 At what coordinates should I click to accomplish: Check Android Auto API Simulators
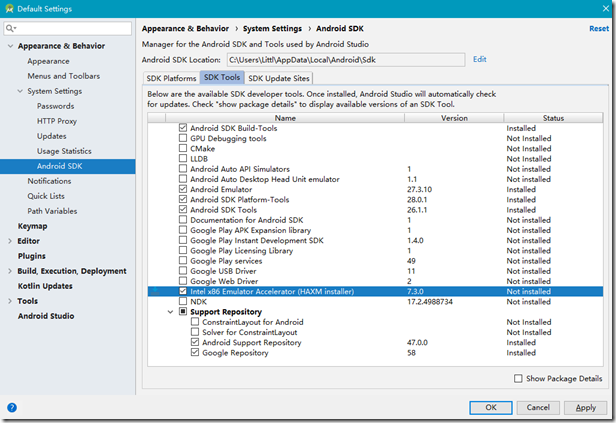click(183, 168)
